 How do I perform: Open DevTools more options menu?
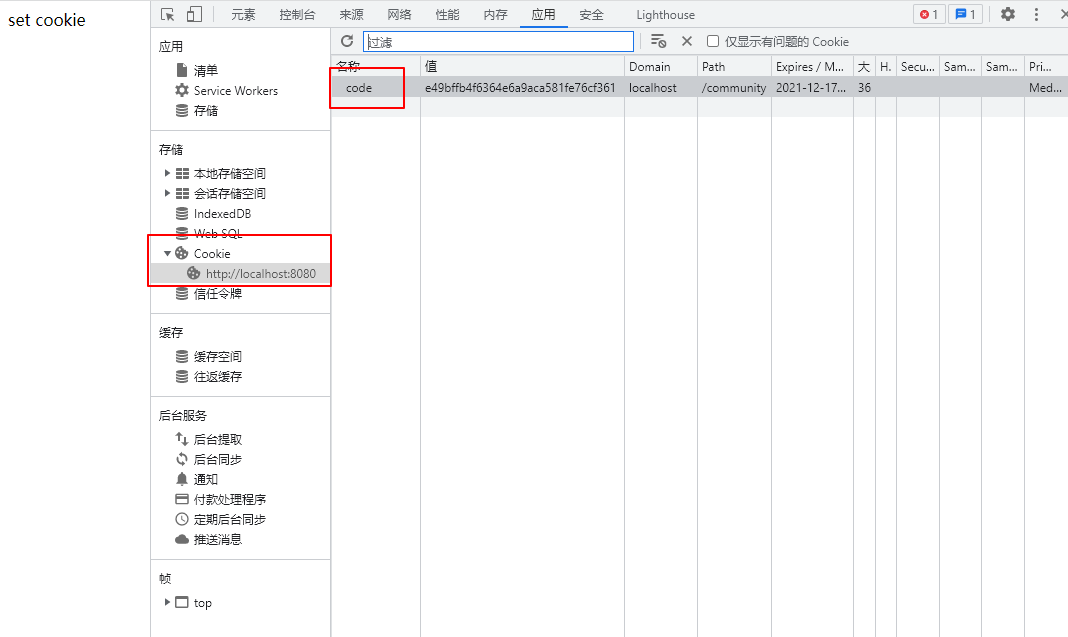(x=1036, y=14)
